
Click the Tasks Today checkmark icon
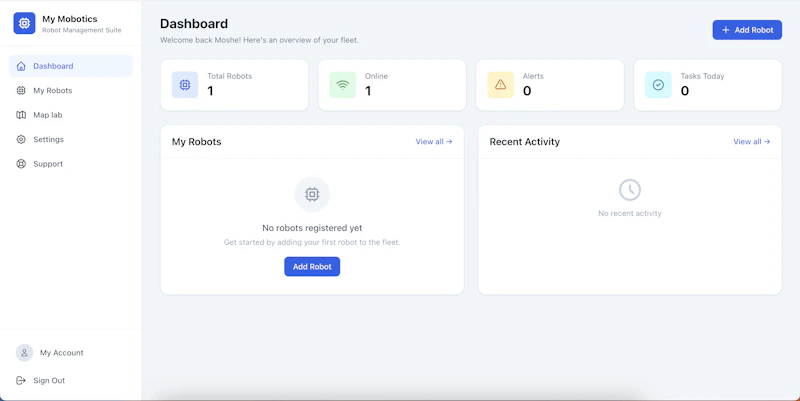(x=658, y=85)
